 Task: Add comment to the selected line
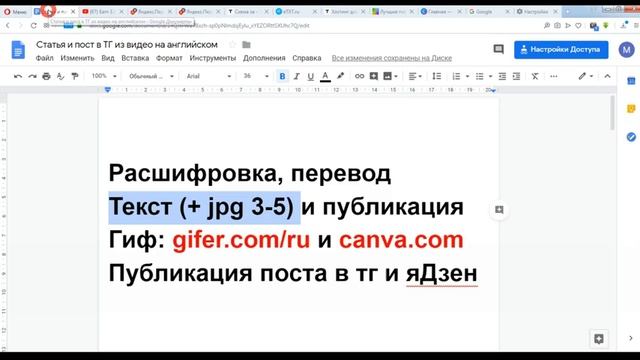499,210
